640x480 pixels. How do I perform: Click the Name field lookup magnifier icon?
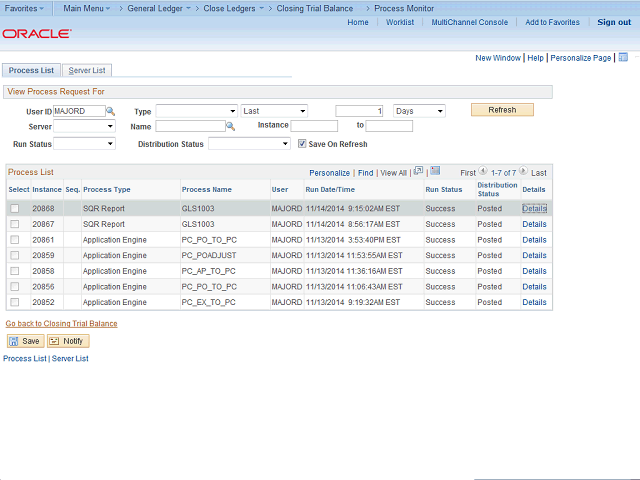click(230, 127)
